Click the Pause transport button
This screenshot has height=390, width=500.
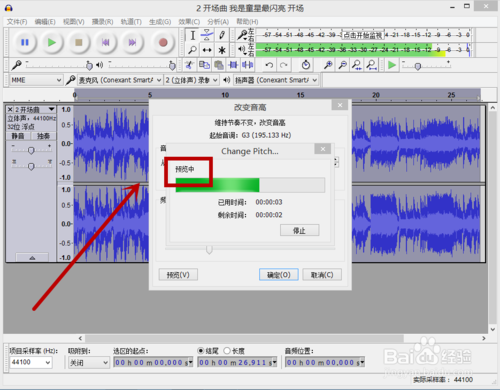[x=25, y=43]
